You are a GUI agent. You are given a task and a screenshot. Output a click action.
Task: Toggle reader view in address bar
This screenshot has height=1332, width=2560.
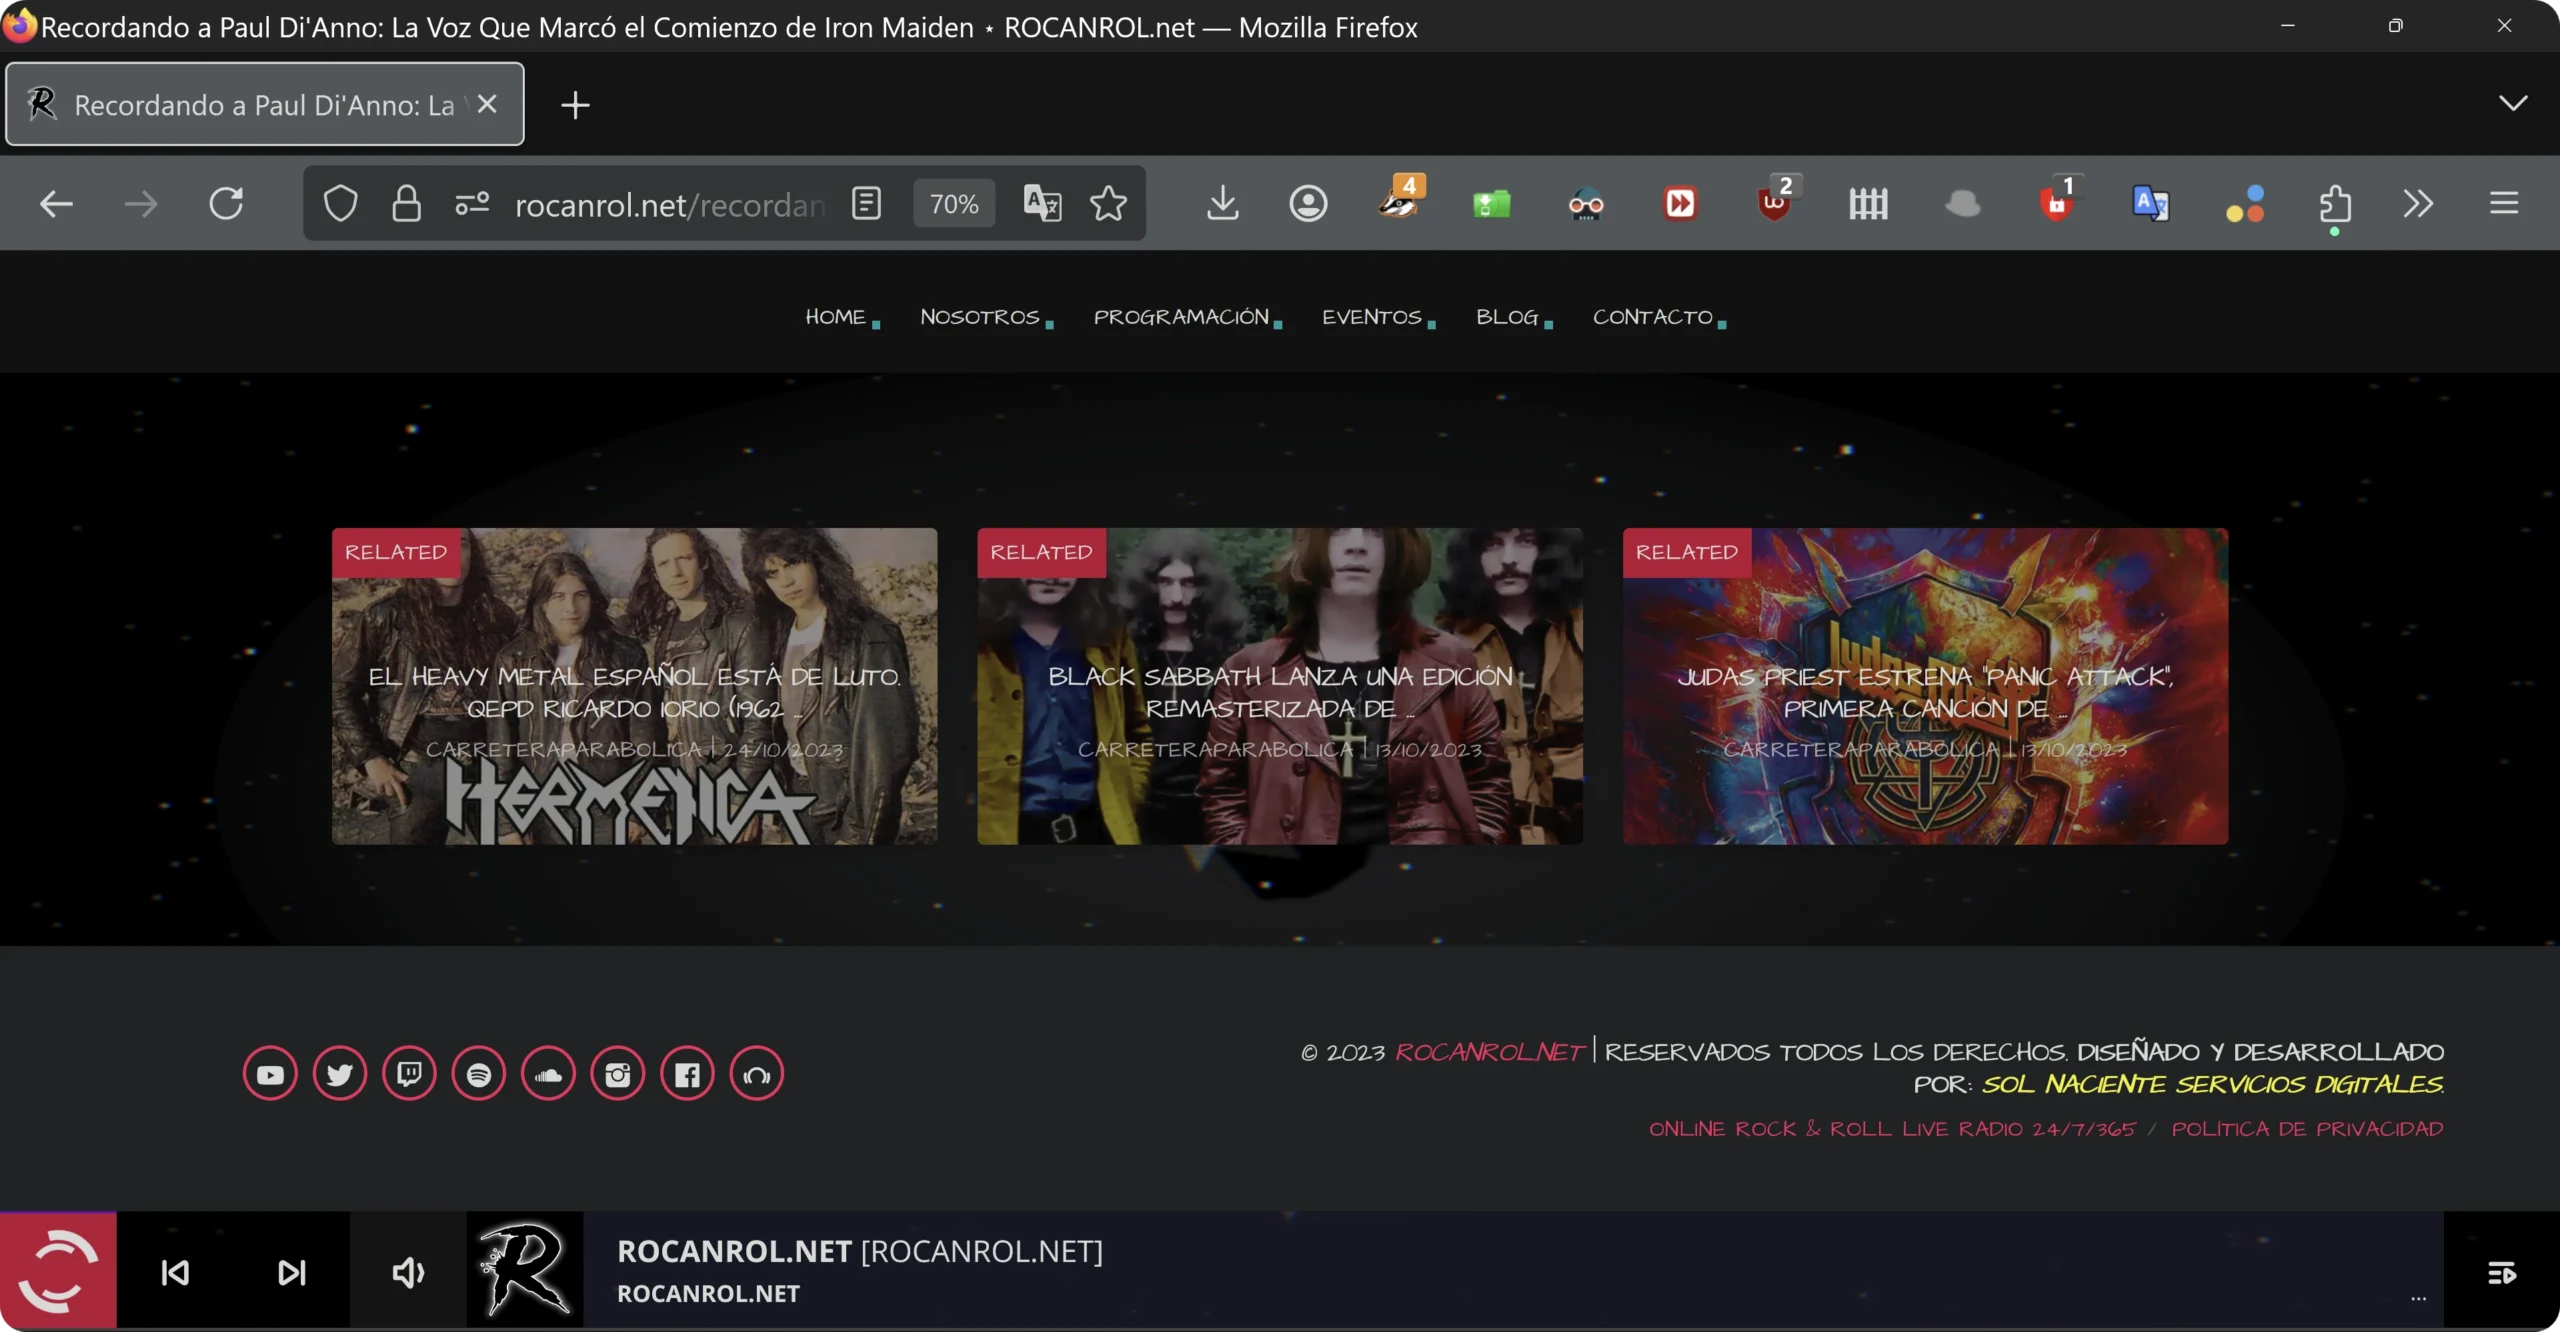pos(866,204)
